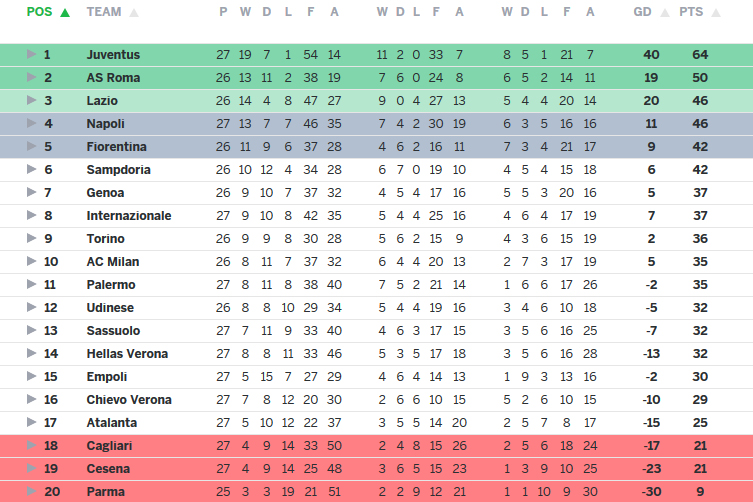Click the sort arrow next to TEAM
The width and height of the screenshot is (753, 502).
click(x=134, y=13)
